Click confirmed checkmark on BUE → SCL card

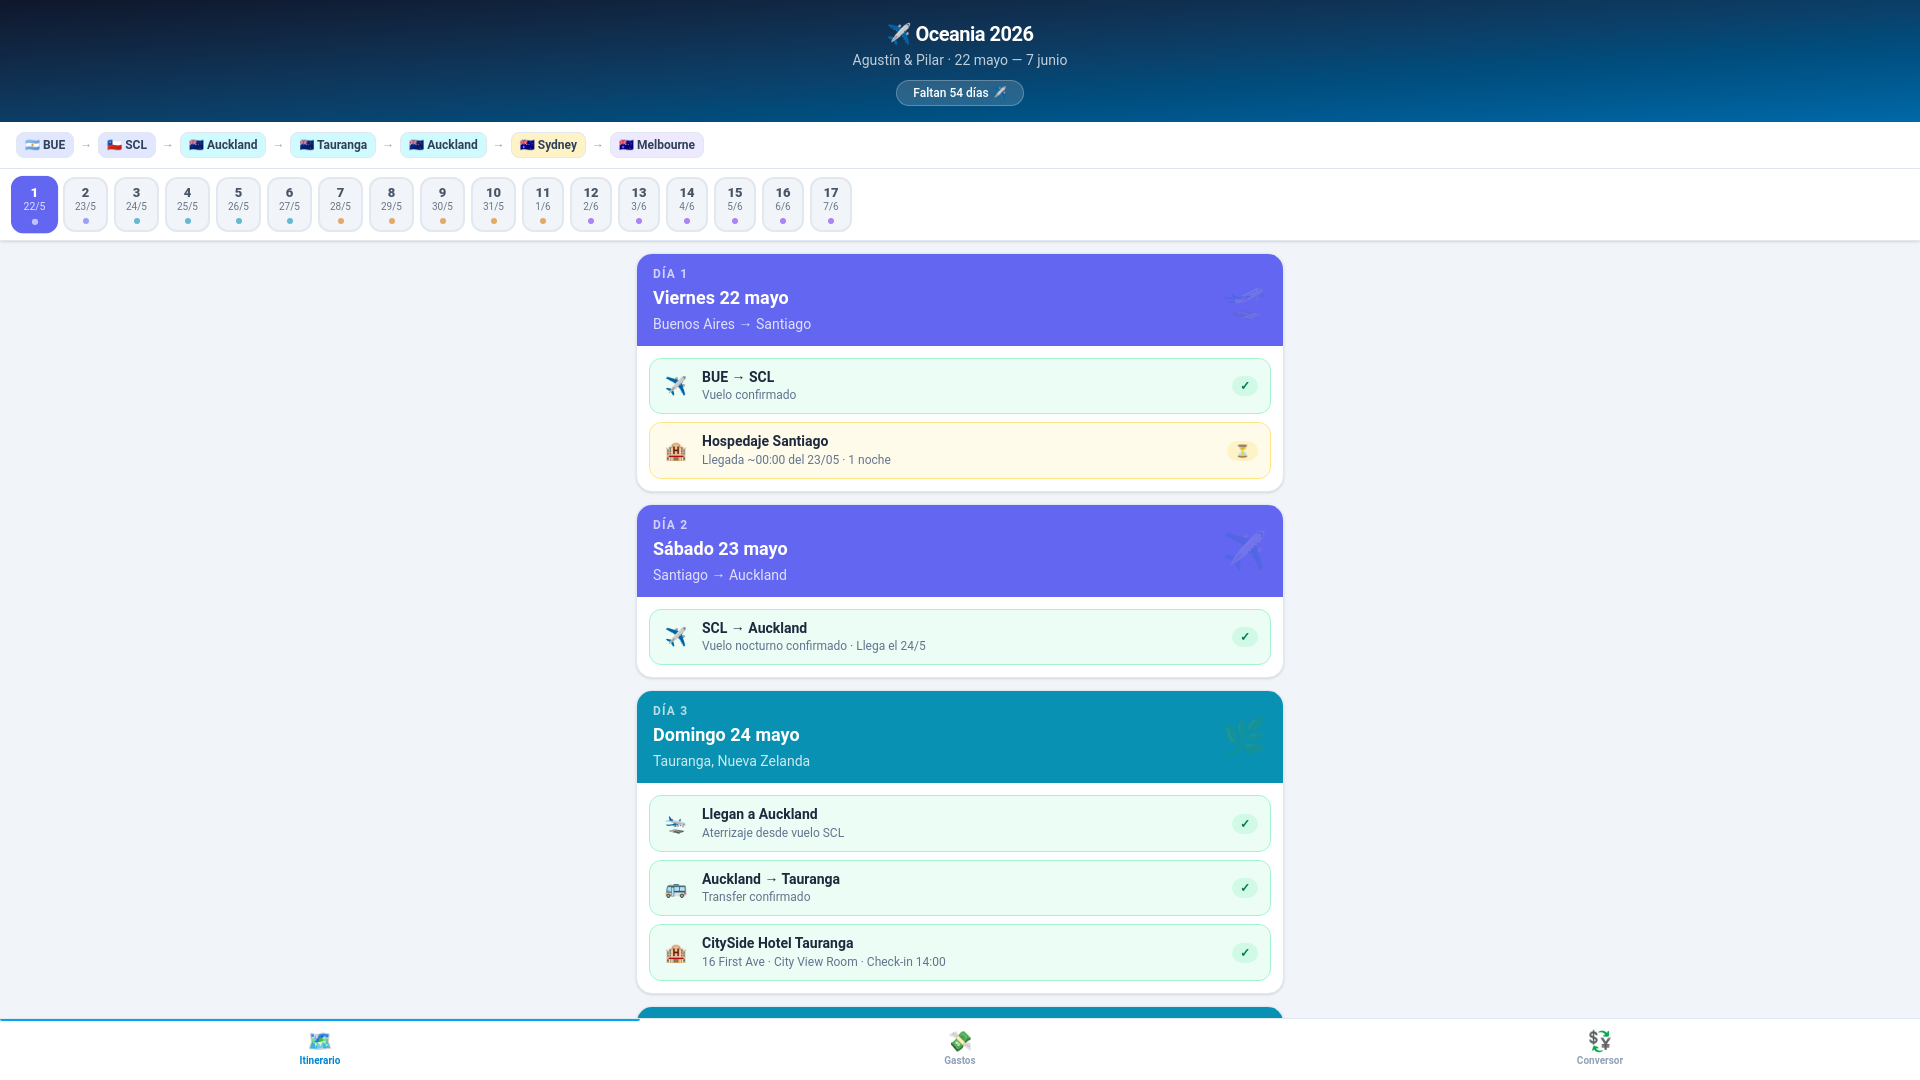tap(1245, 386)
